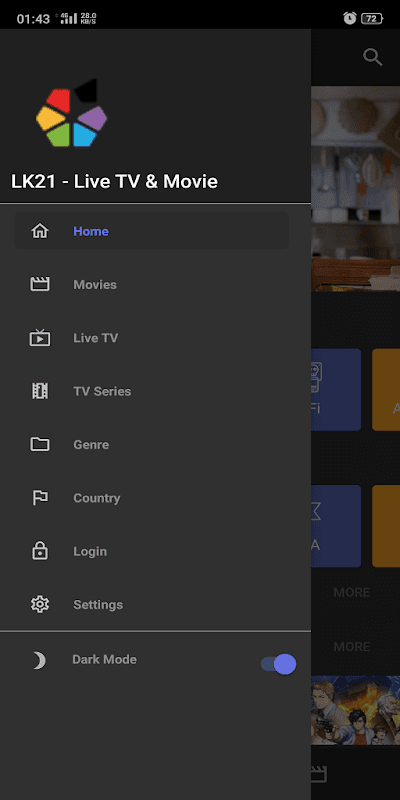Tap the Dark Mode crescent moon icon
400x800 pixels.
[39, 660]
